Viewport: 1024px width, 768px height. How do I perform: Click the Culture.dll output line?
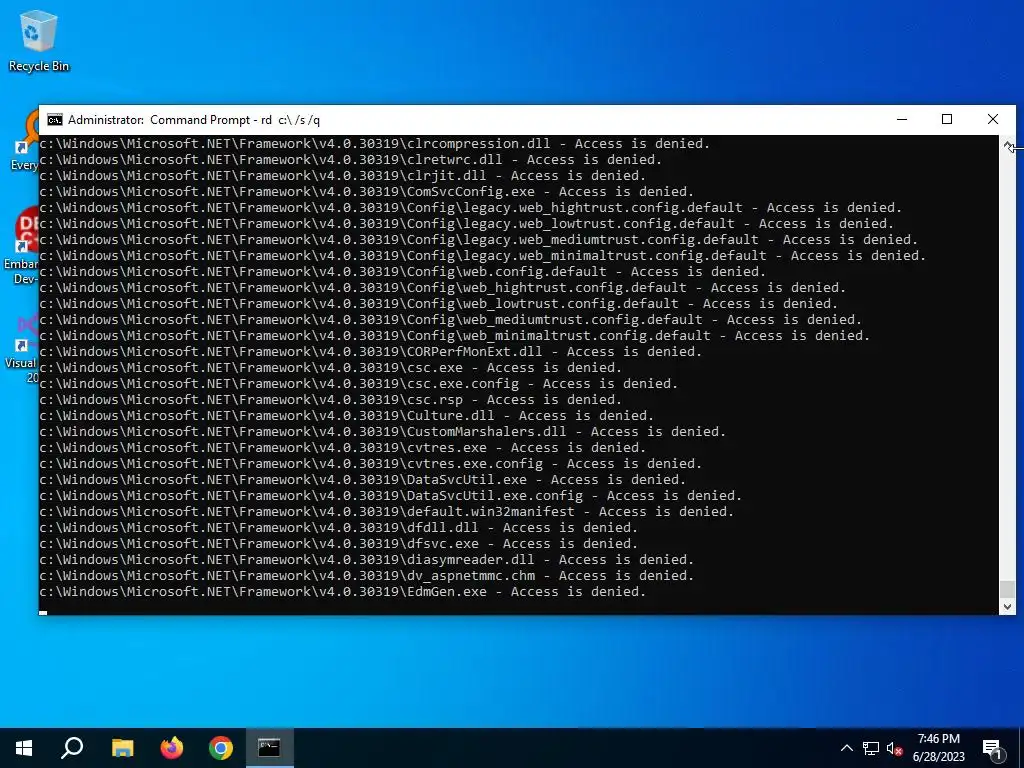click(347, 415)
